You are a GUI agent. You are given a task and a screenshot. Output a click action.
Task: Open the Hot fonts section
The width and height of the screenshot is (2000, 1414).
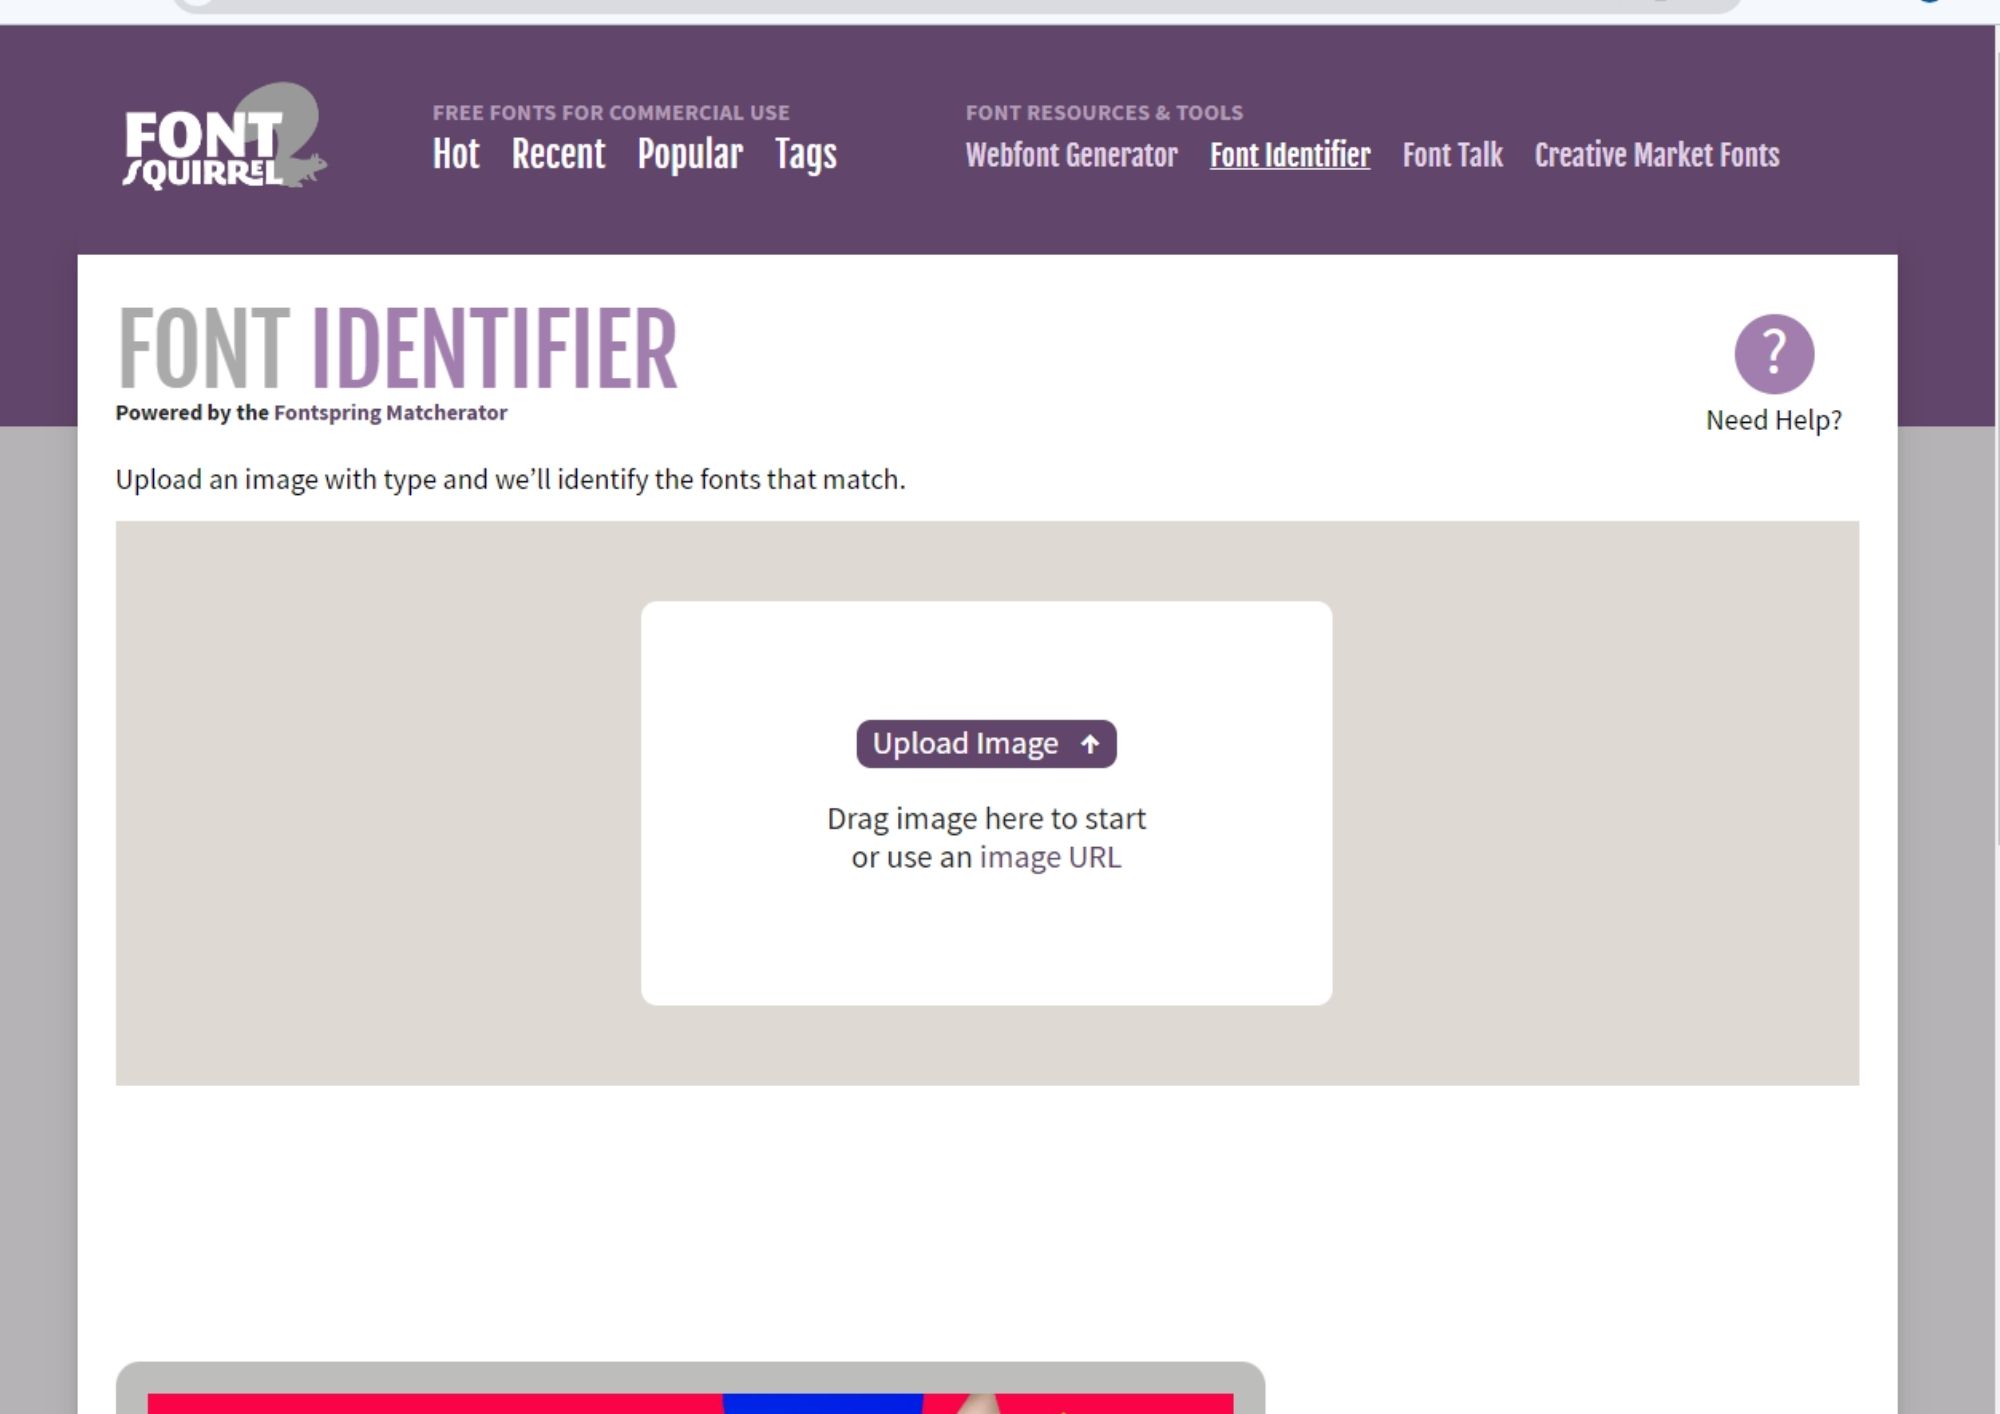coord(456,153)
